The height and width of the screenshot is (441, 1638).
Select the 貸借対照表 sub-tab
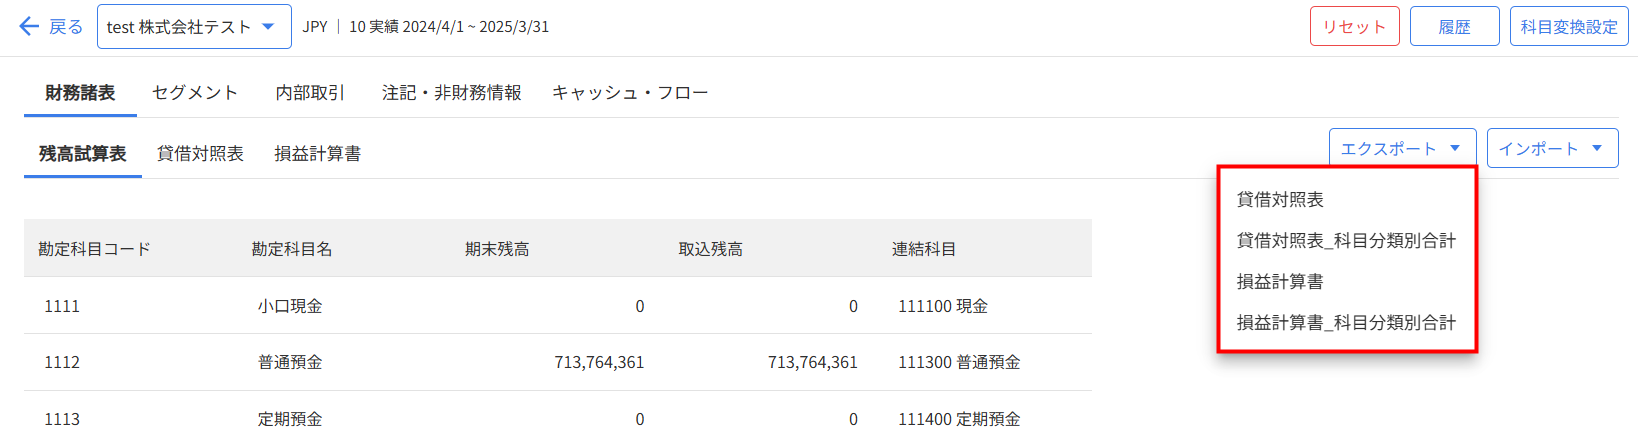pyautogui.click(x=200, y=154)
